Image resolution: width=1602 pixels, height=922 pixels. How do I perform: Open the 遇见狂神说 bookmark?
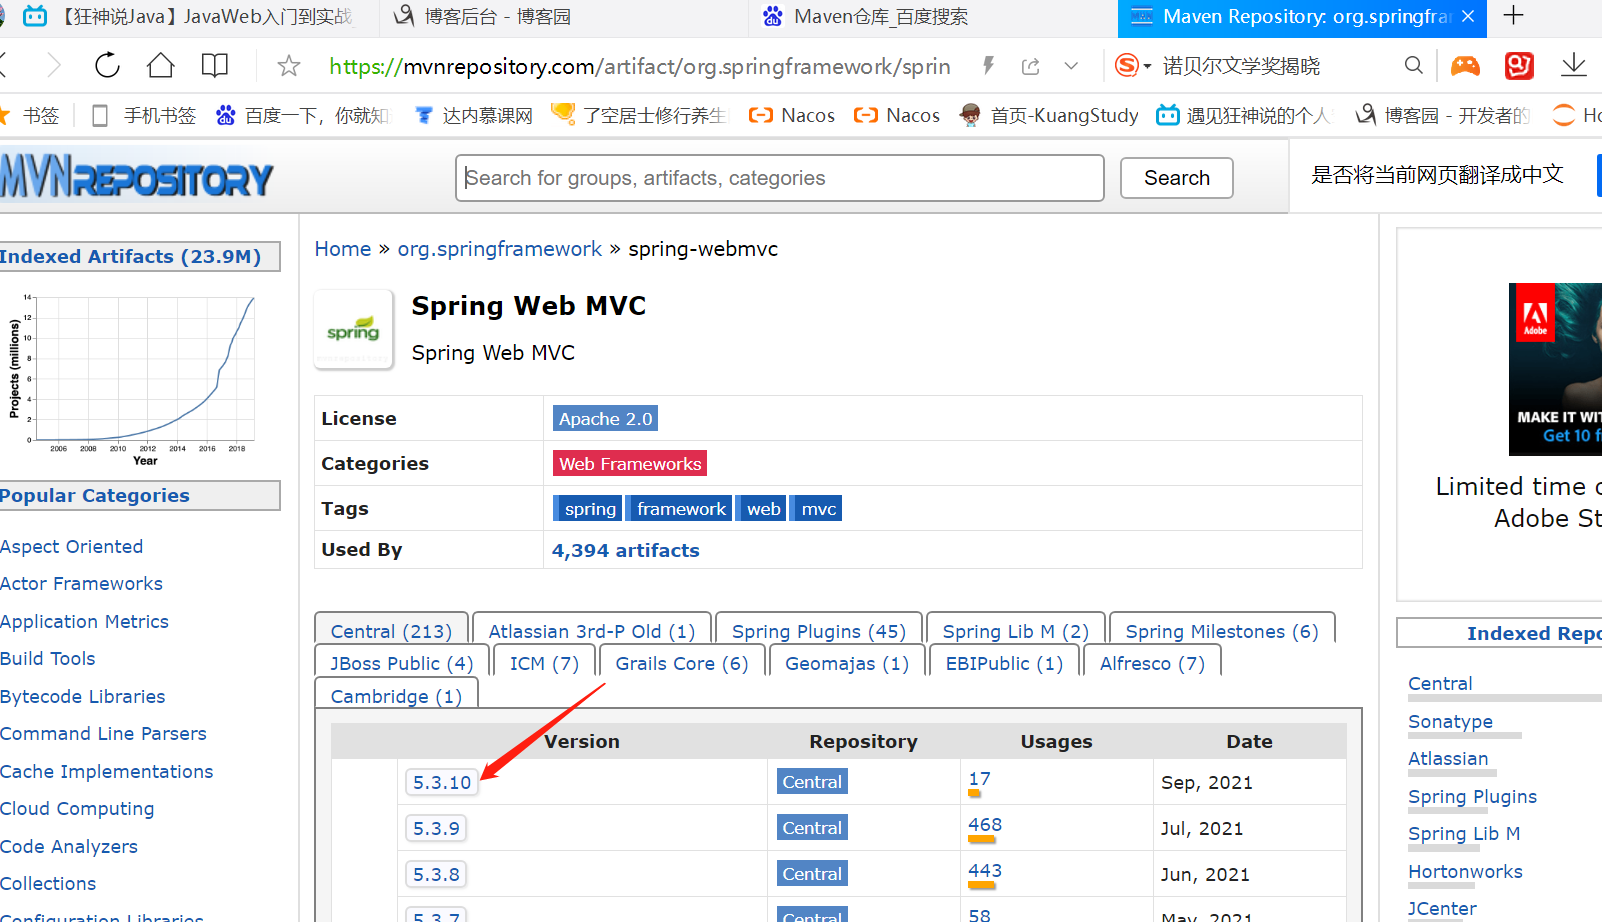tap(1244, 115)
